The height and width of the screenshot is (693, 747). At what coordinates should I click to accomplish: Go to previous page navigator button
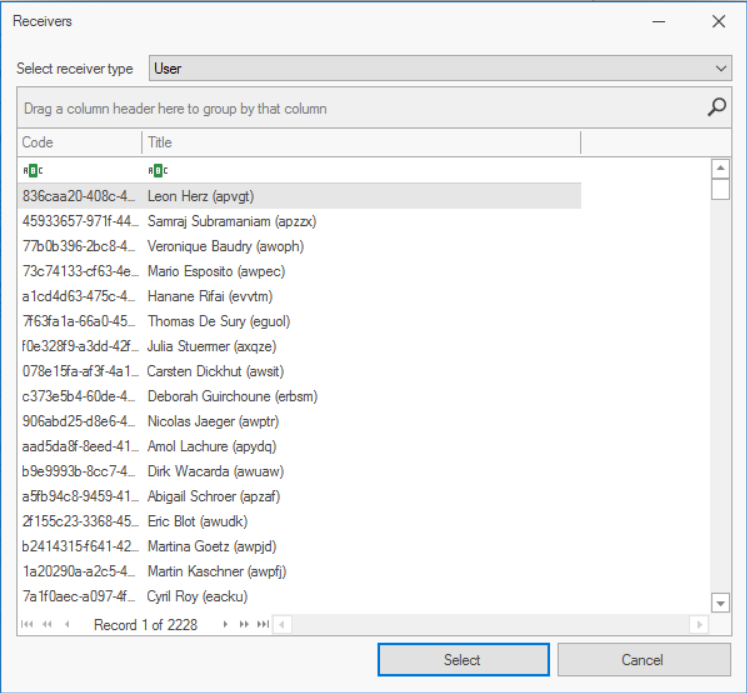(47, 624)
